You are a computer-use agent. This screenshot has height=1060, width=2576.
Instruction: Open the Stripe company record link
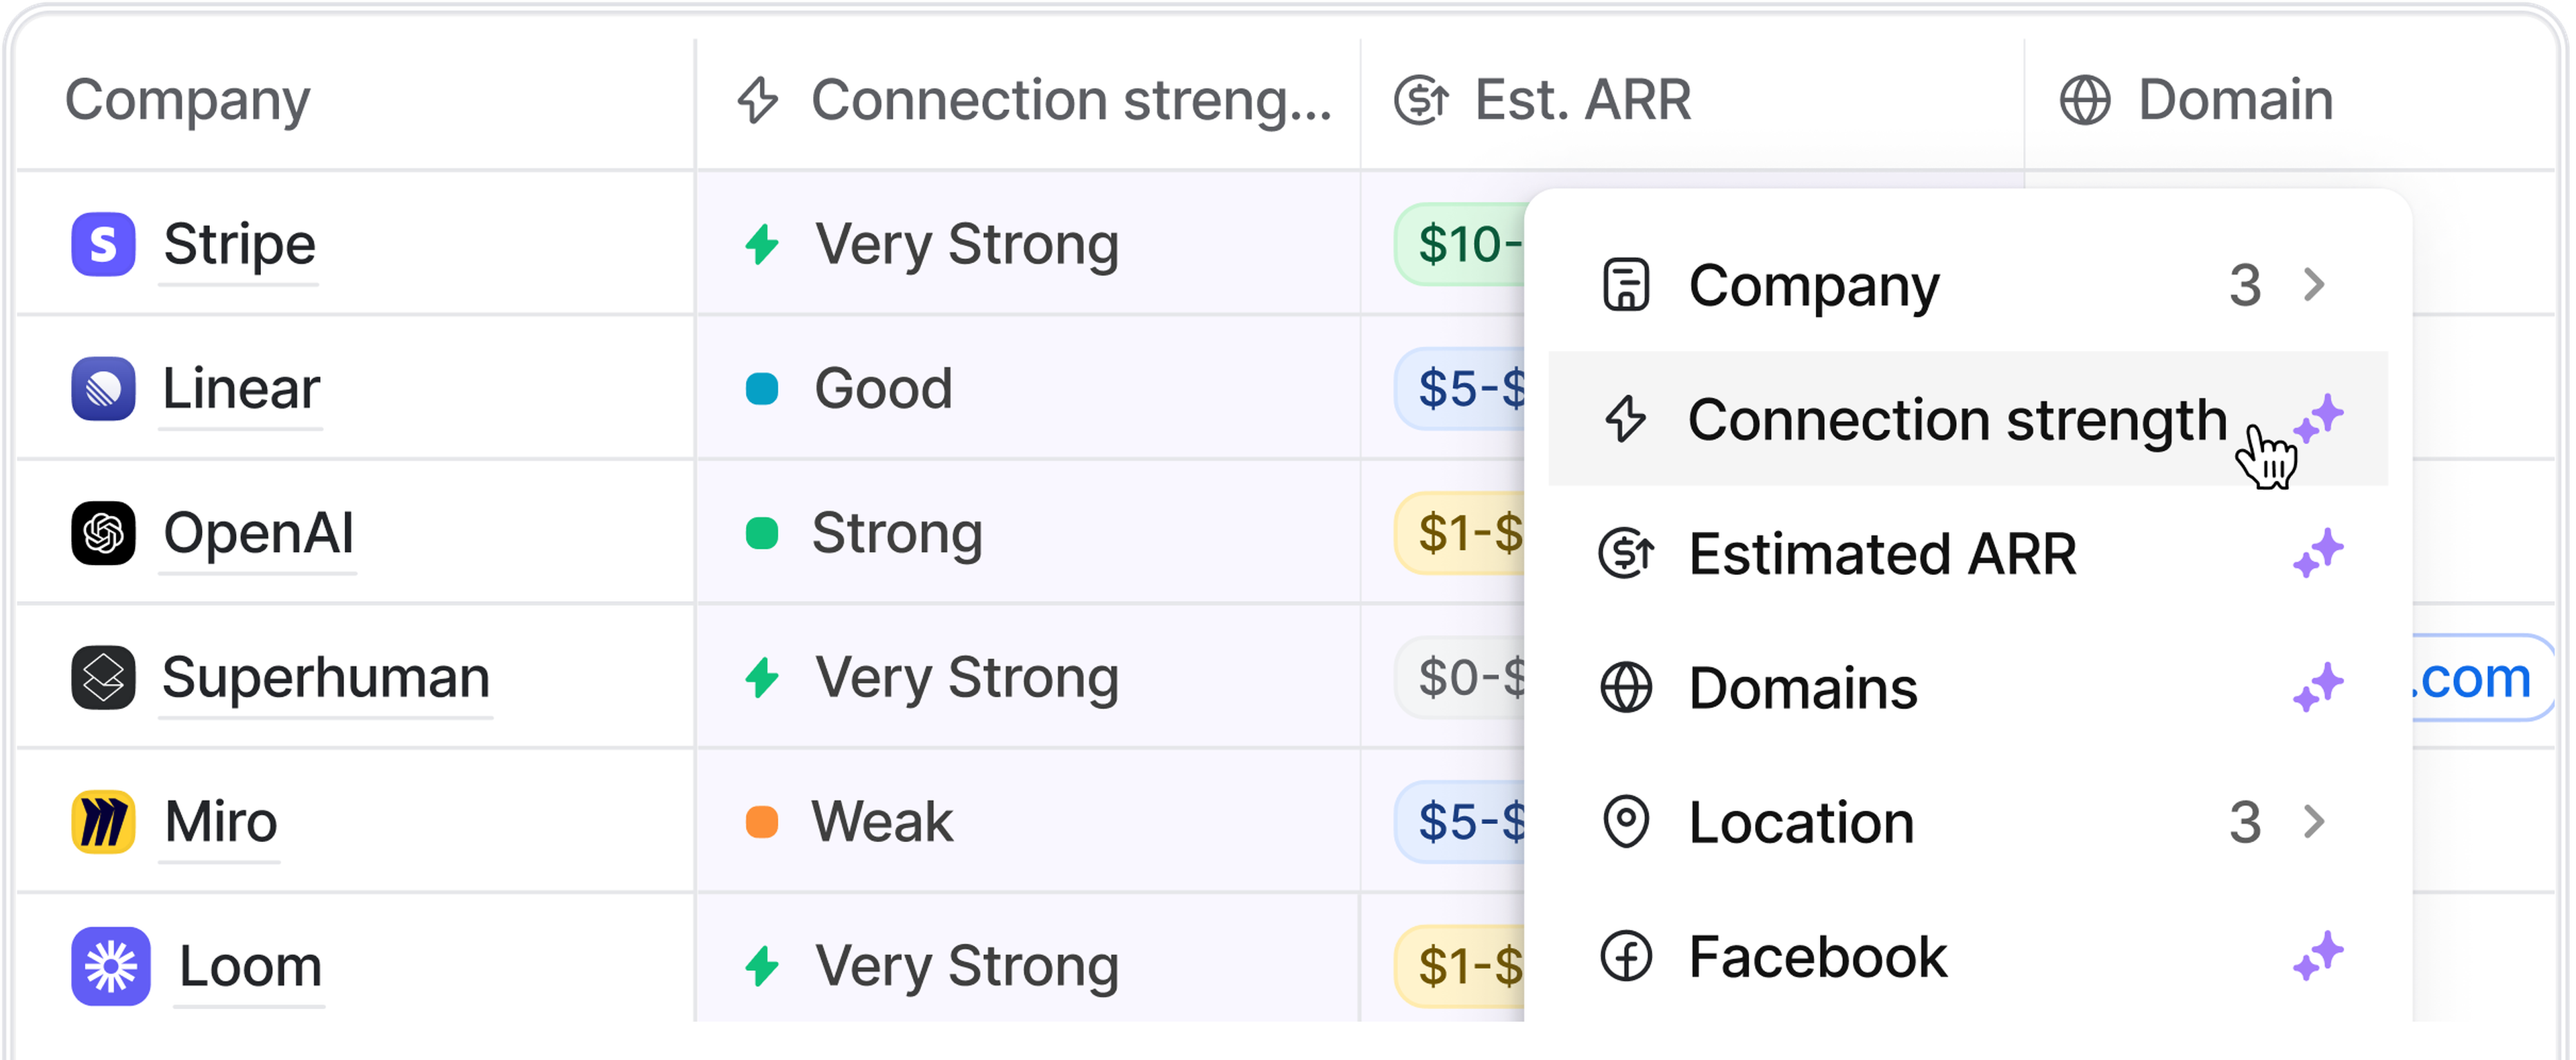pos(239,245)
